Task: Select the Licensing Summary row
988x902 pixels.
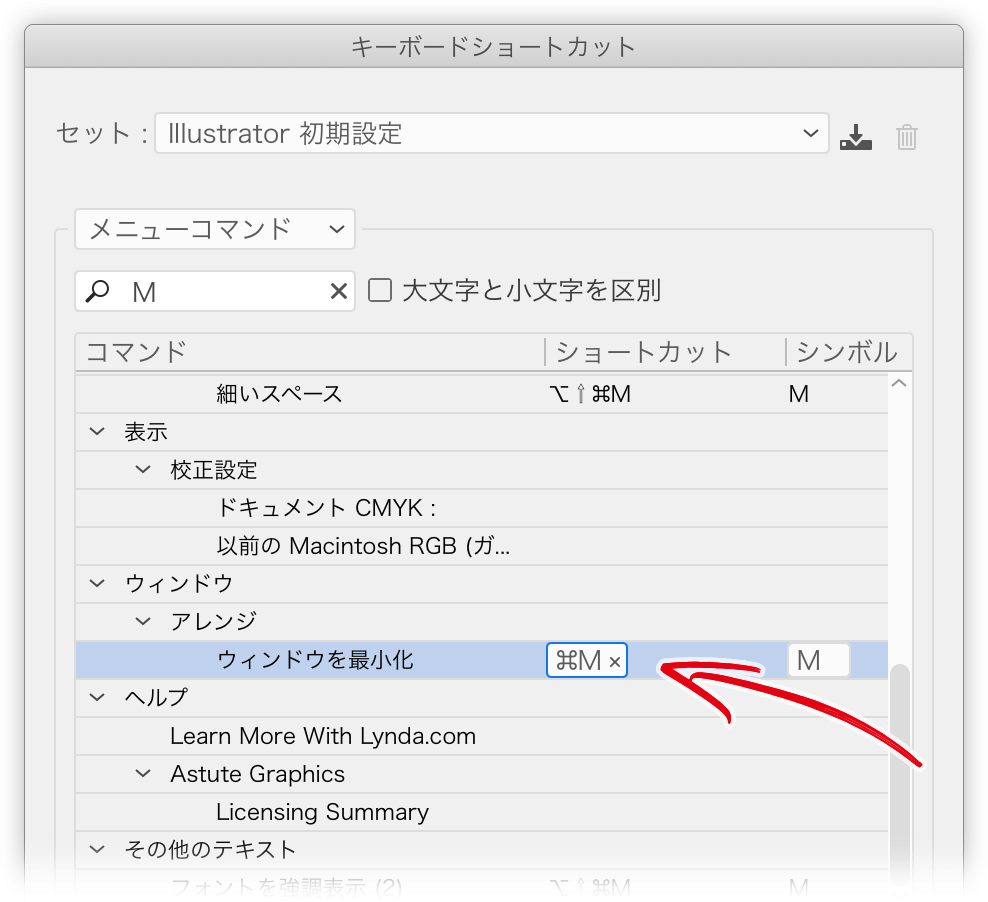Action: [x=481, y=812]
